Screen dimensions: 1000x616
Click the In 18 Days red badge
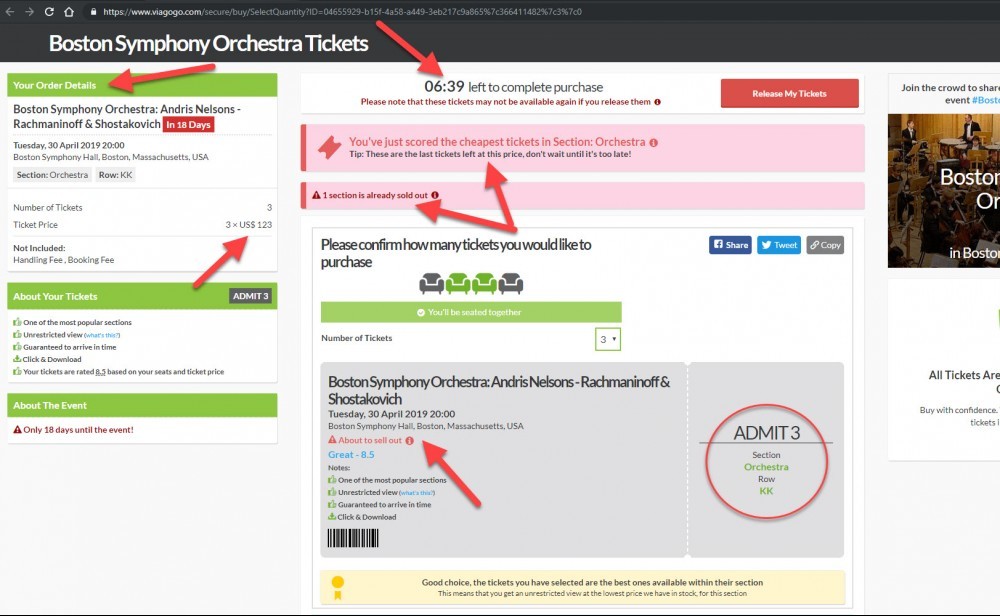click(x=189, y=124)
